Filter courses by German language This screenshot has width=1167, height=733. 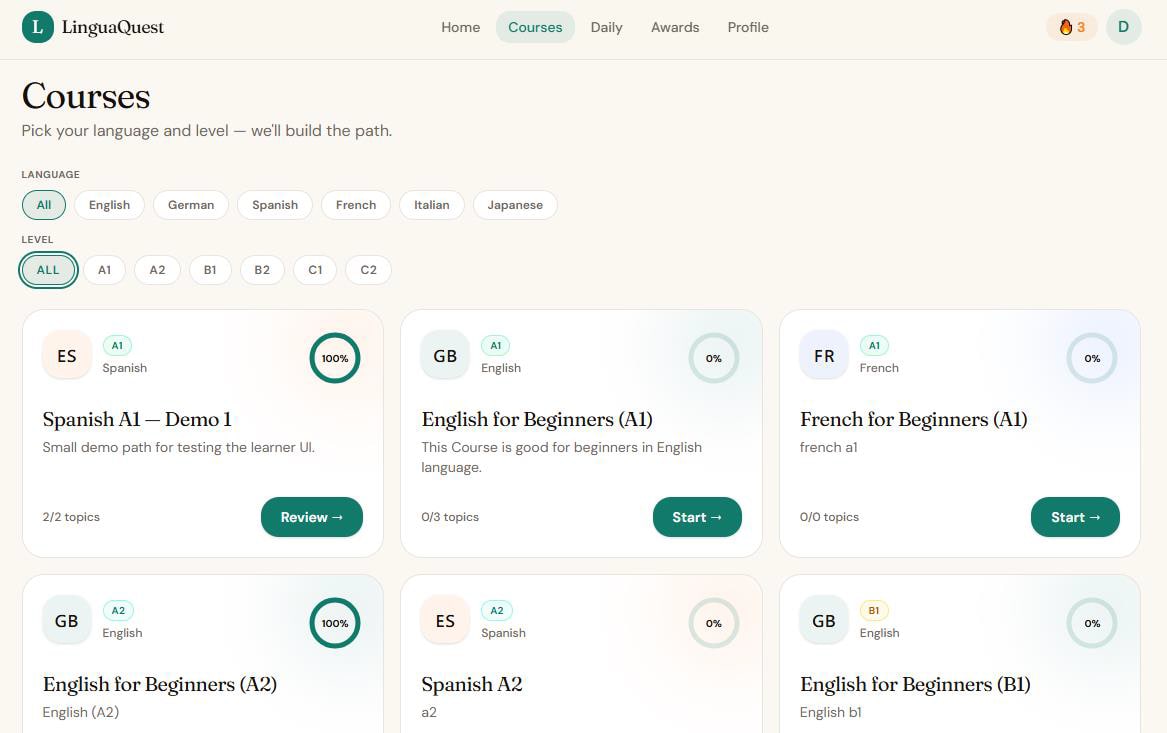coord(191,205)
